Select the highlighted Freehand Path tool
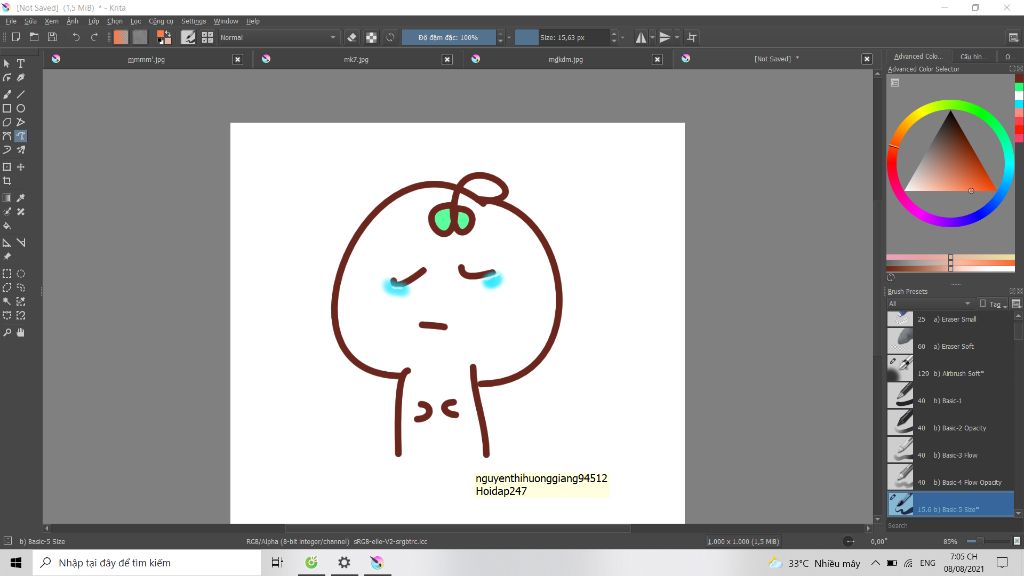The height and width of the screenshot is (576, 1024). point(21,136)
